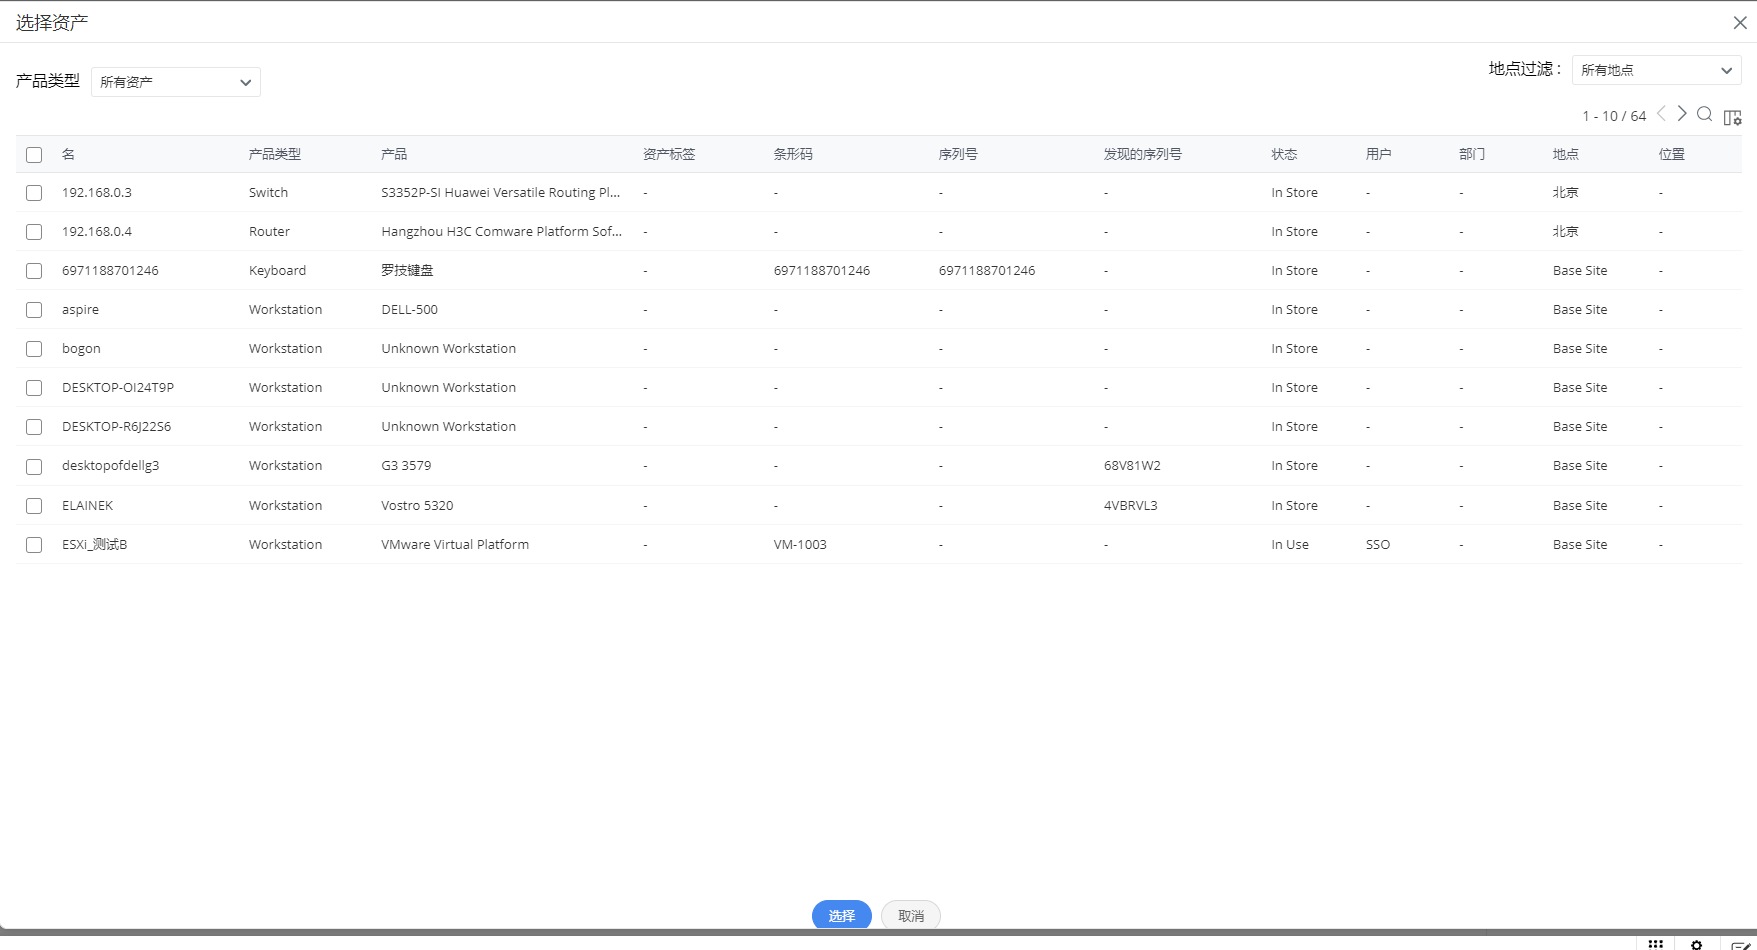Image resolution: width=1757 pixels, height=950 pixels.
Task: Click the G3 3579 product cell
Action: pyautogui.click(x=406, y=465)
